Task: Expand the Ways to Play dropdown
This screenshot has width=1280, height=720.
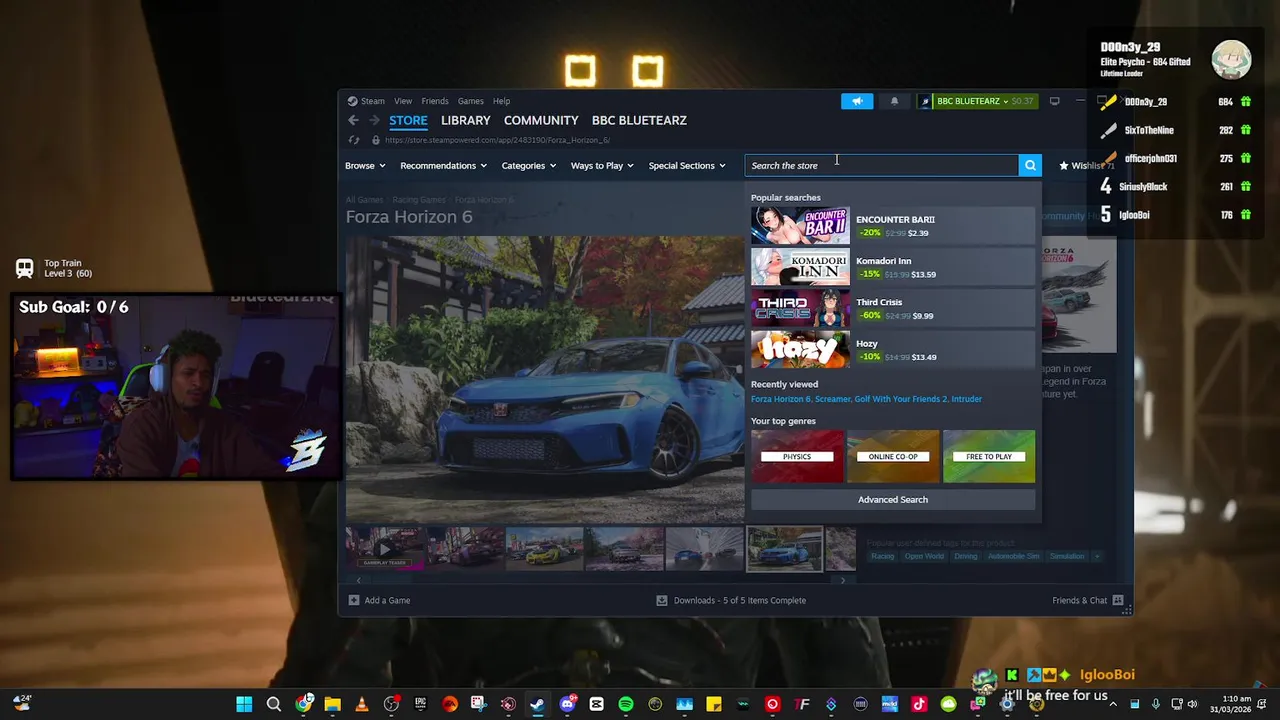Action: coord(602,165)
